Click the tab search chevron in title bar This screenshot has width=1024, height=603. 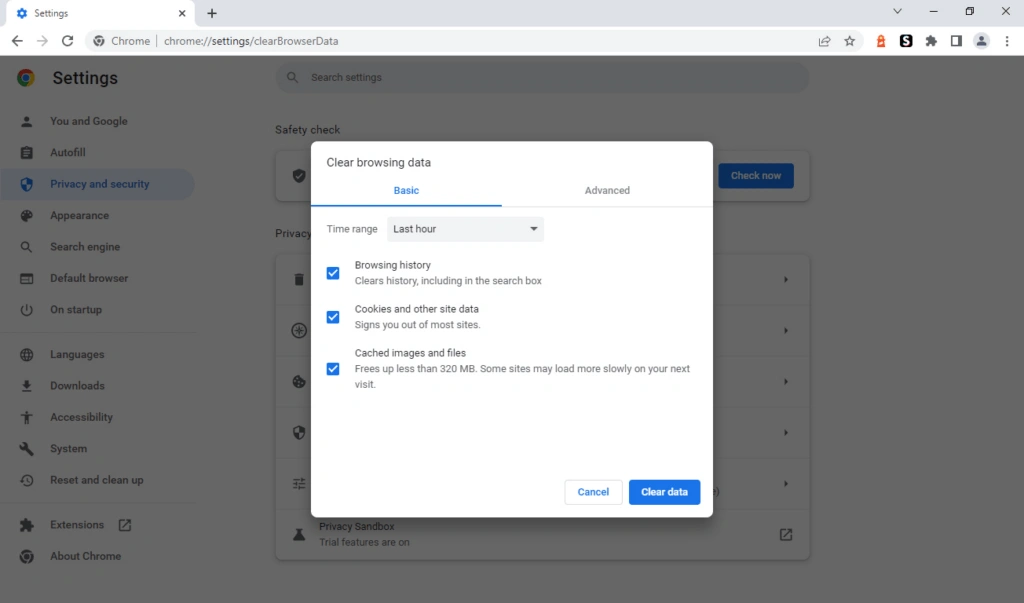[x=897, y=12]
